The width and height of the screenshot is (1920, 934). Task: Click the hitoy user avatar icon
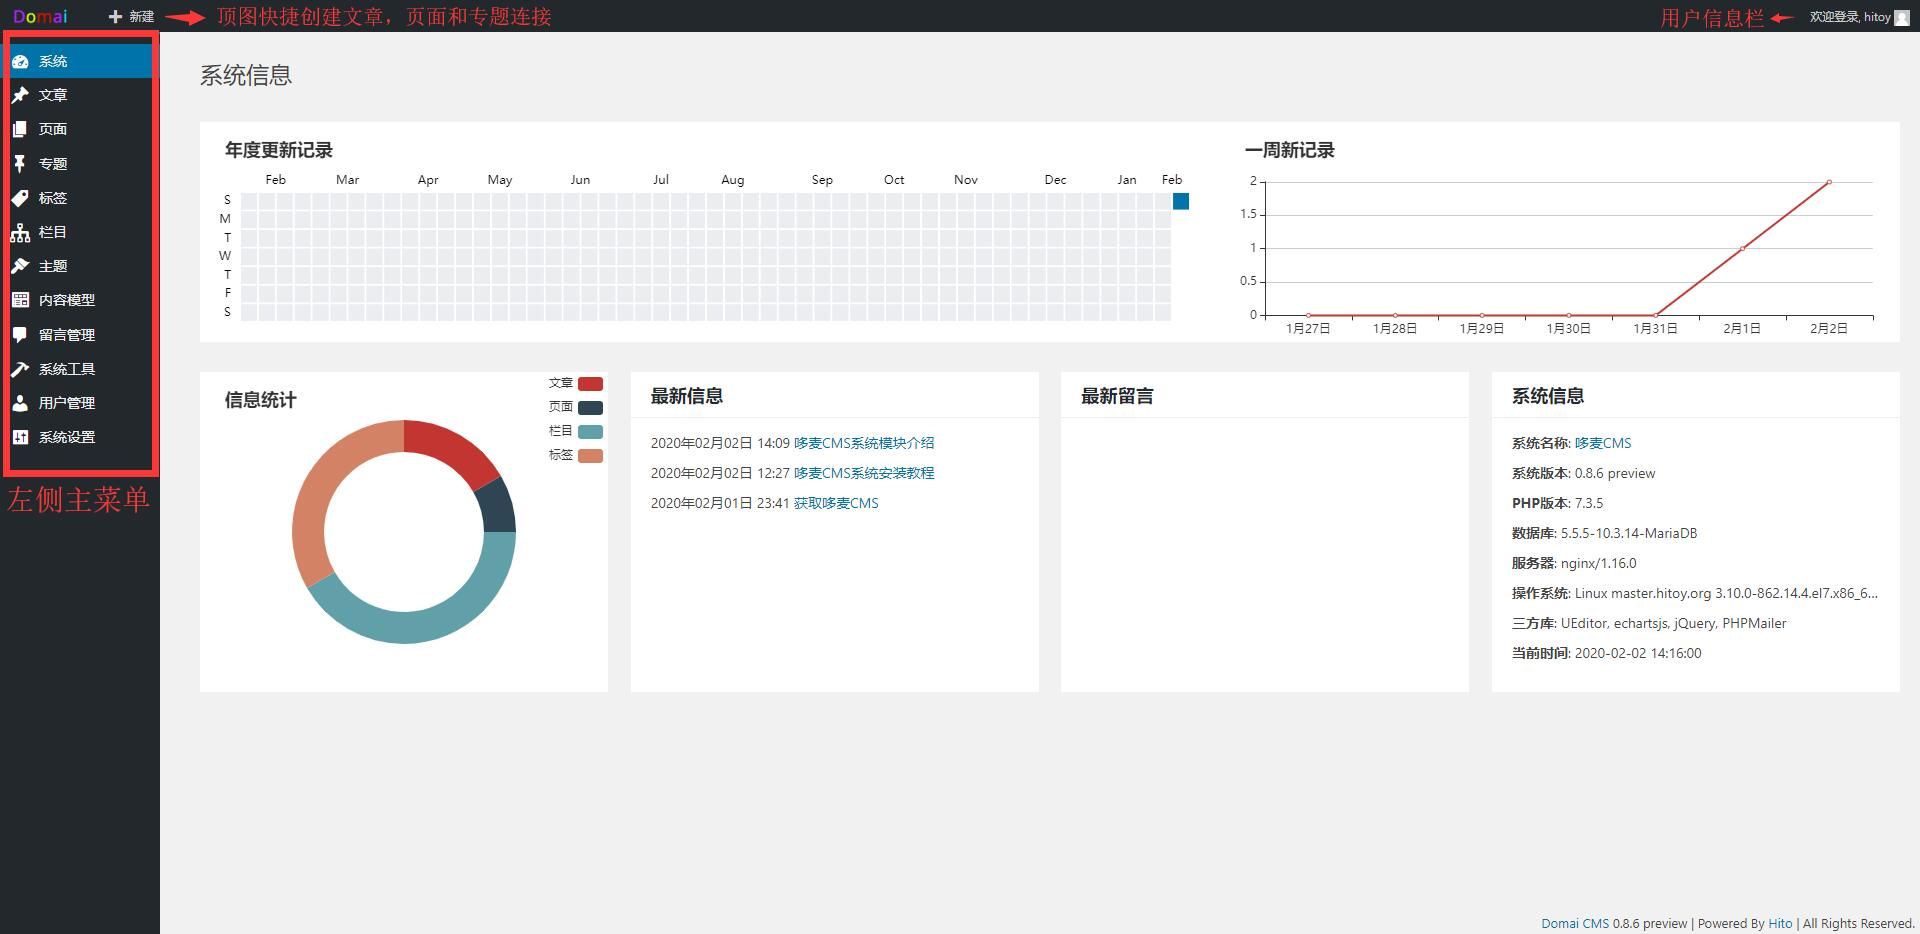pos(1902,17)
